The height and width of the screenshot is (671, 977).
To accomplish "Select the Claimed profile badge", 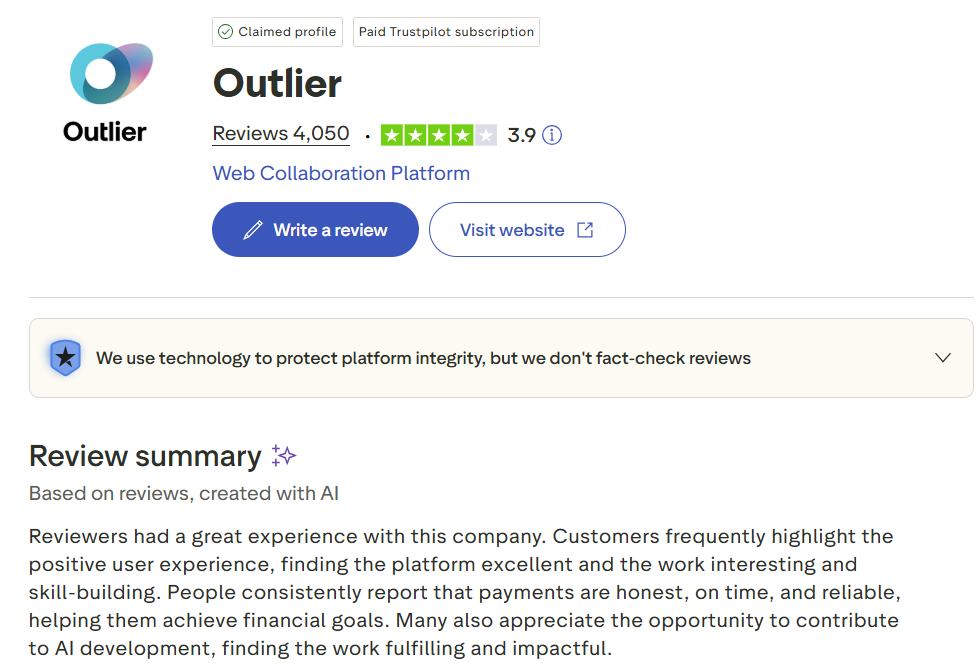I will point(277,31).
